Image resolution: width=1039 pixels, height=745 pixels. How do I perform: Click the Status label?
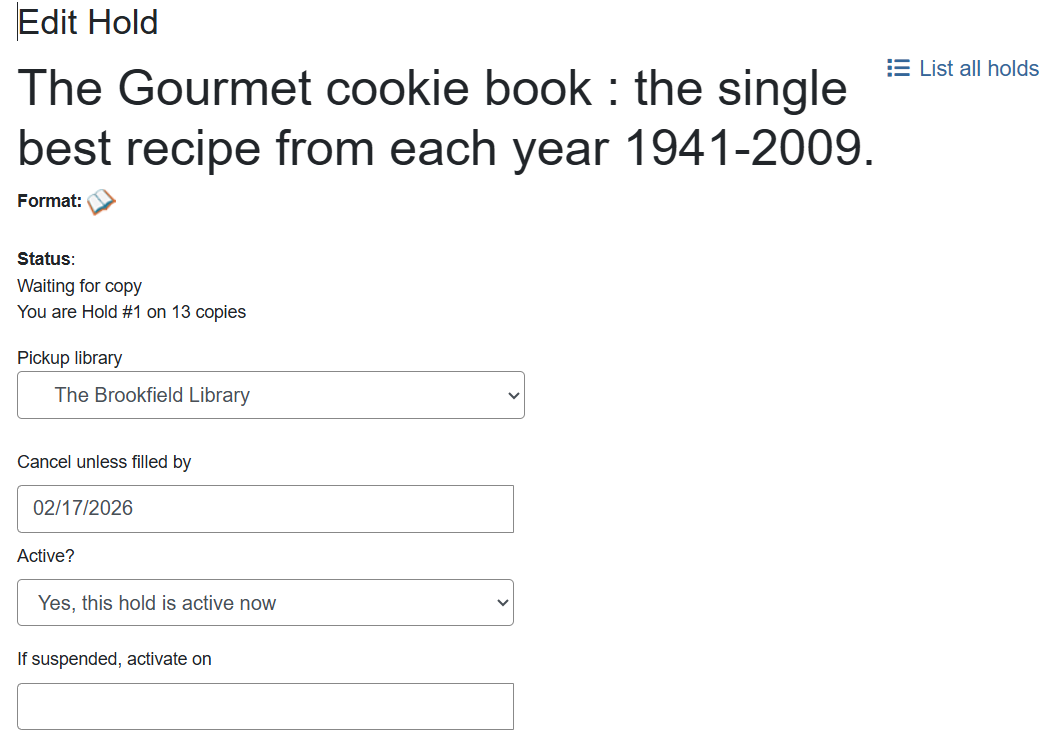click(44, 260)
